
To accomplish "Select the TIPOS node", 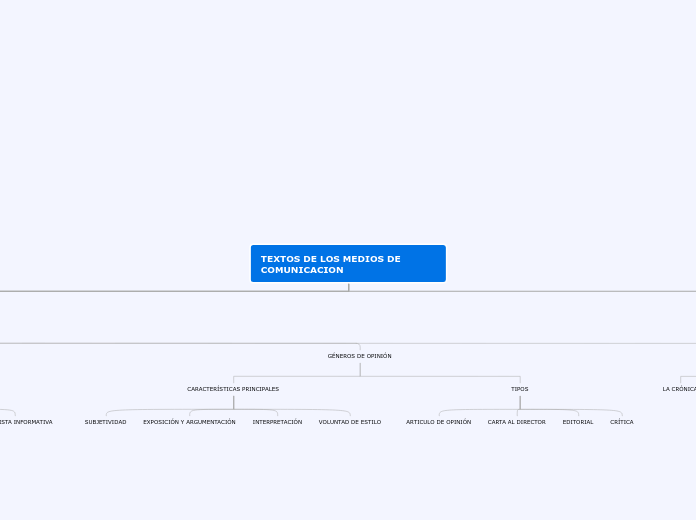I will (x=520, y=389).
